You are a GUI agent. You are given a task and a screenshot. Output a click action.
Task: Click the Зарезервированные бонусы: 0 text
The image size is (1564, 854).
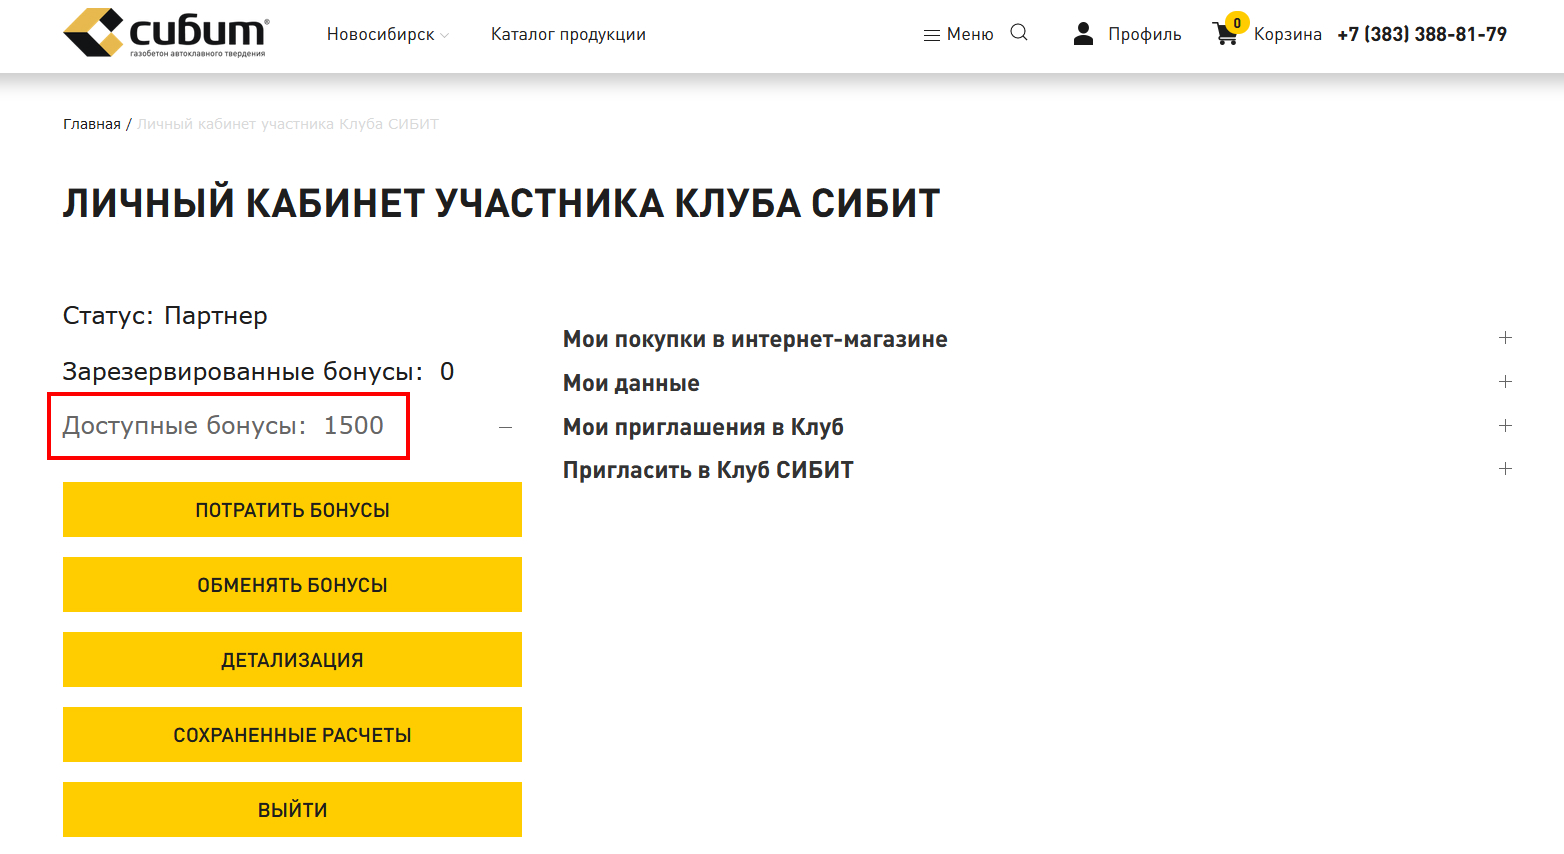258,372
